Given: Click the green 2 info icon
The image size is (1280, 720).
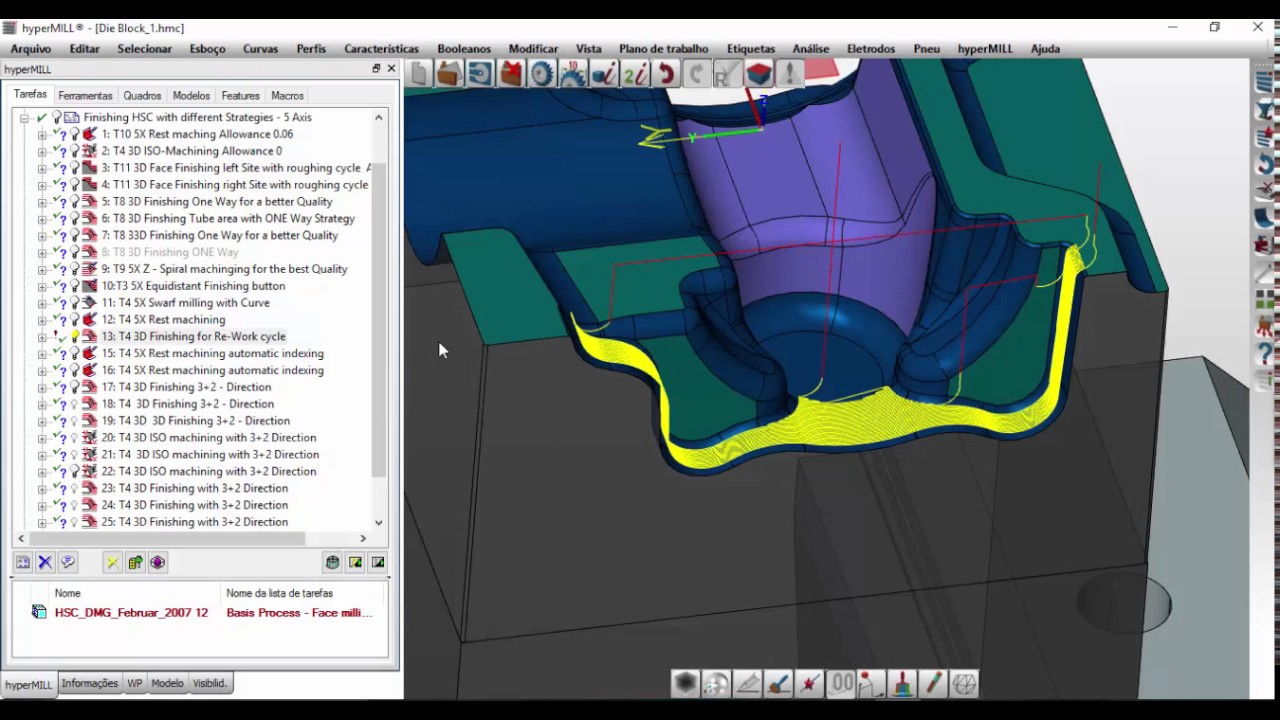Looking at the screenshot, I should pyautogui.click(x=635, y=73).
